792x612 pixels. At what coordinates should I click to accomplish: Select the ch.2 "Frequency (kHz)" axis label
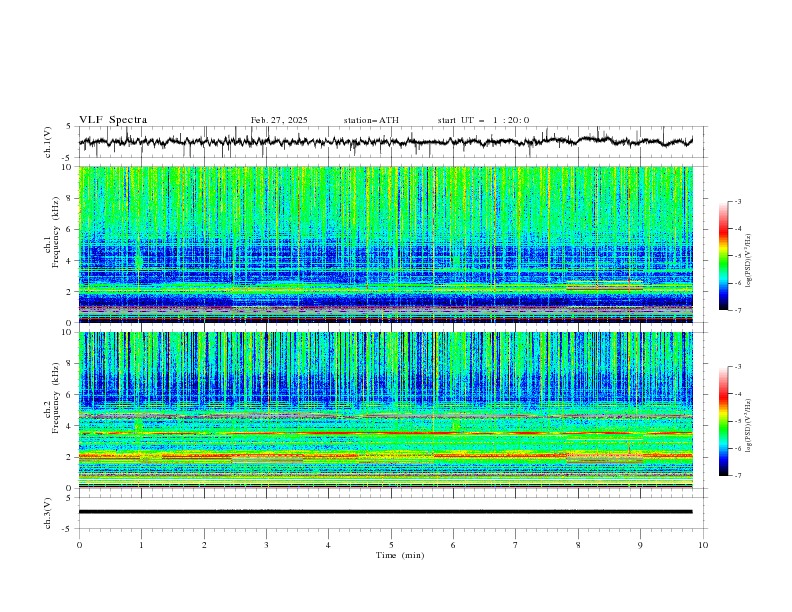tap(56, 398)
